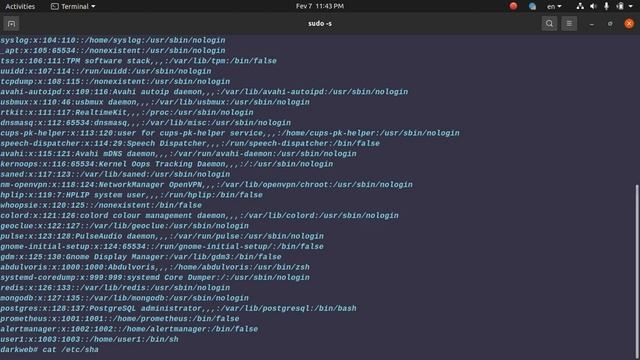Image resolution: width=640 pixels, height=360 pixels.
Task: Click the whoopsie:x:120:125 line
Action: pos(101,205)
